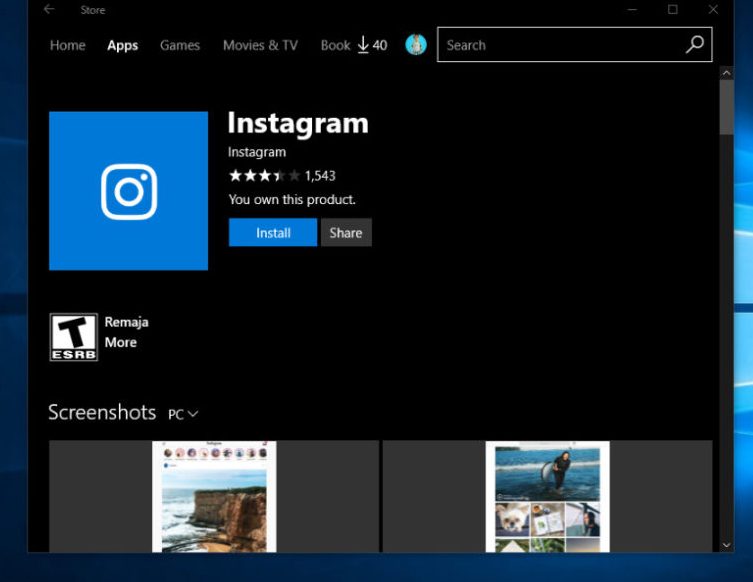Open the surfer photo grid screenshot
This screenshot has width=753, height=582.
point(547,497)
